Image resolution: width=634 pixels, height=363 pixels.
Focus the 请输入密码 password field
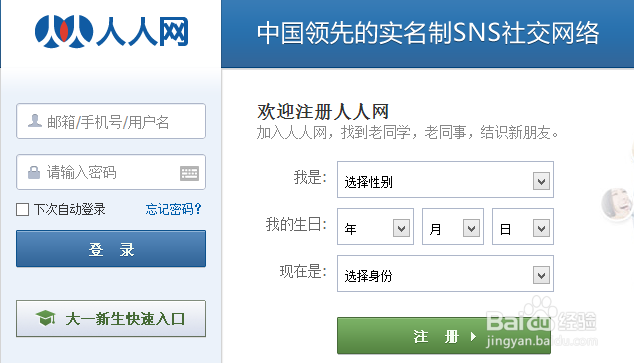click(x=111, y=172)
